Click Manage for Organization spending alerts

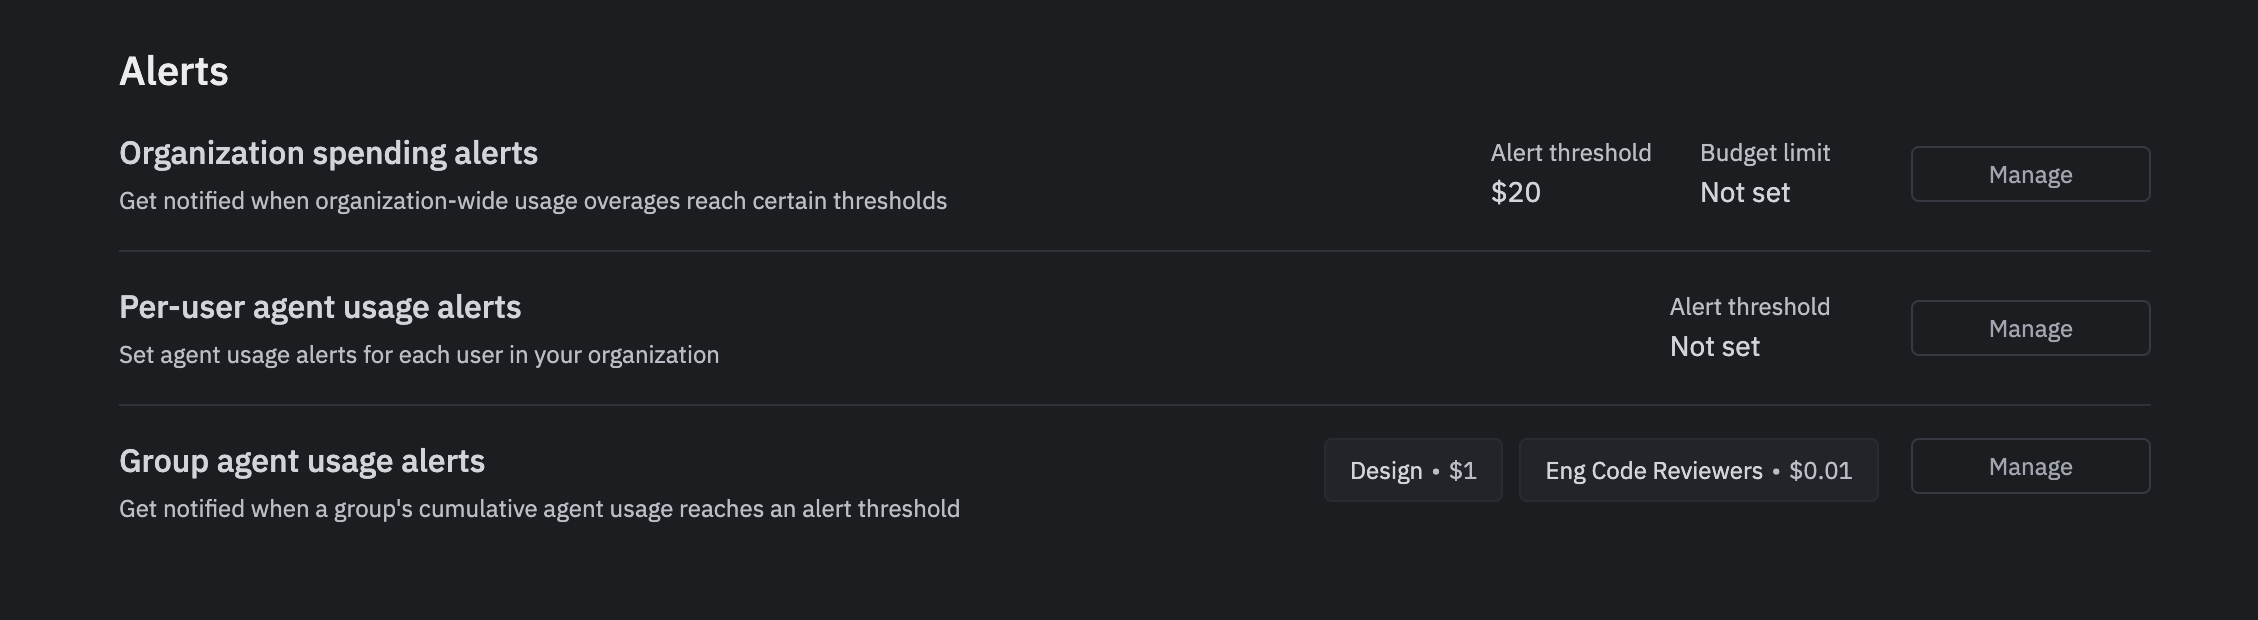click(x=2029, y=173)
